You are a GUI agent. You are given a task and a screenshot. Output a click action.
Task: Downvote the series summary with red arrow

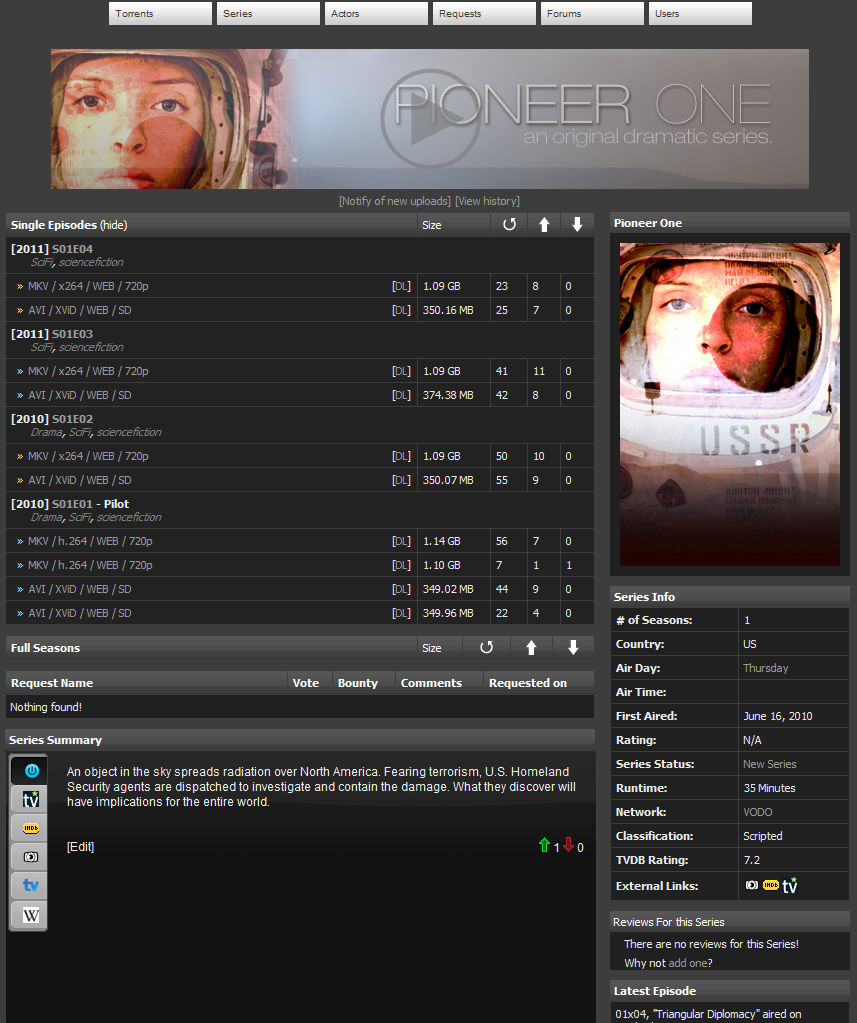[x=568, y=845]
